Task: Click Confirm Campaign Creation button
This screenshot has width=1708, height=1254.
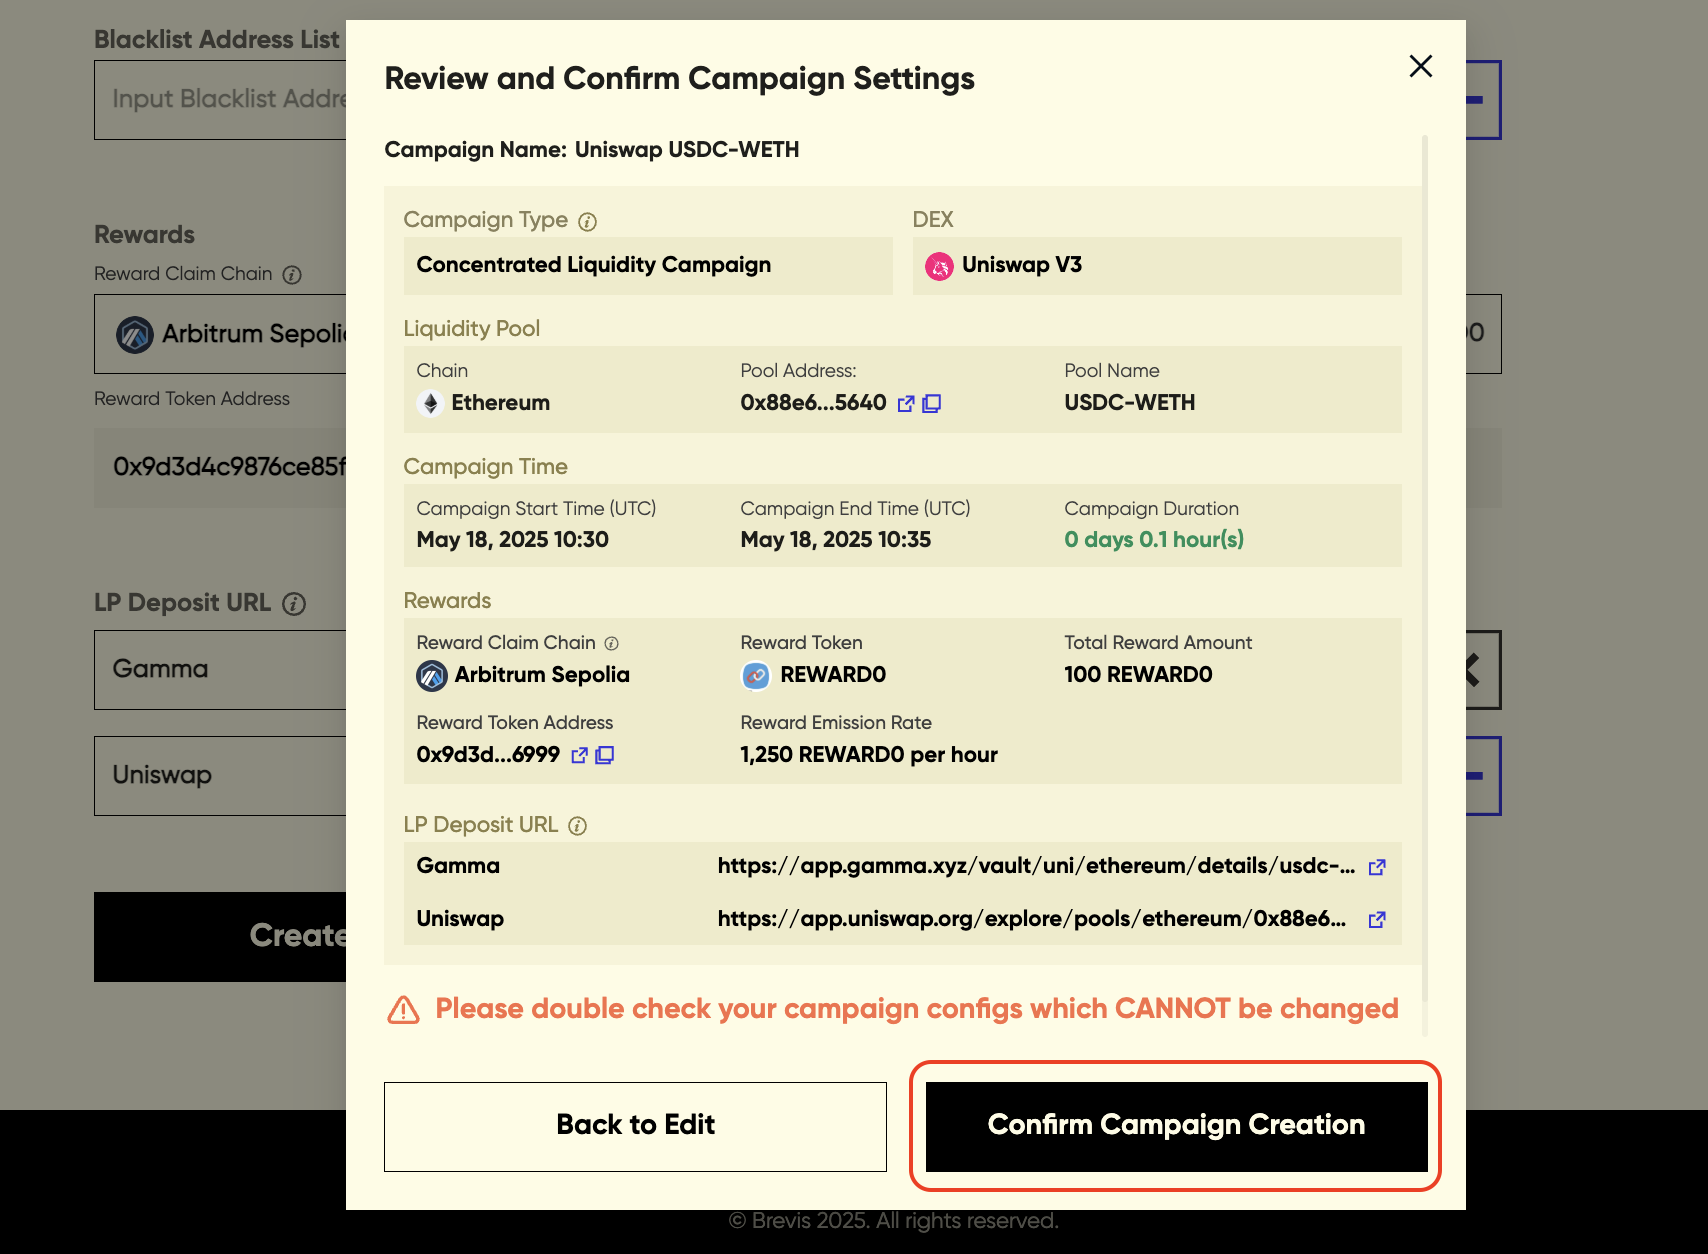Action: point(1176,1126)
